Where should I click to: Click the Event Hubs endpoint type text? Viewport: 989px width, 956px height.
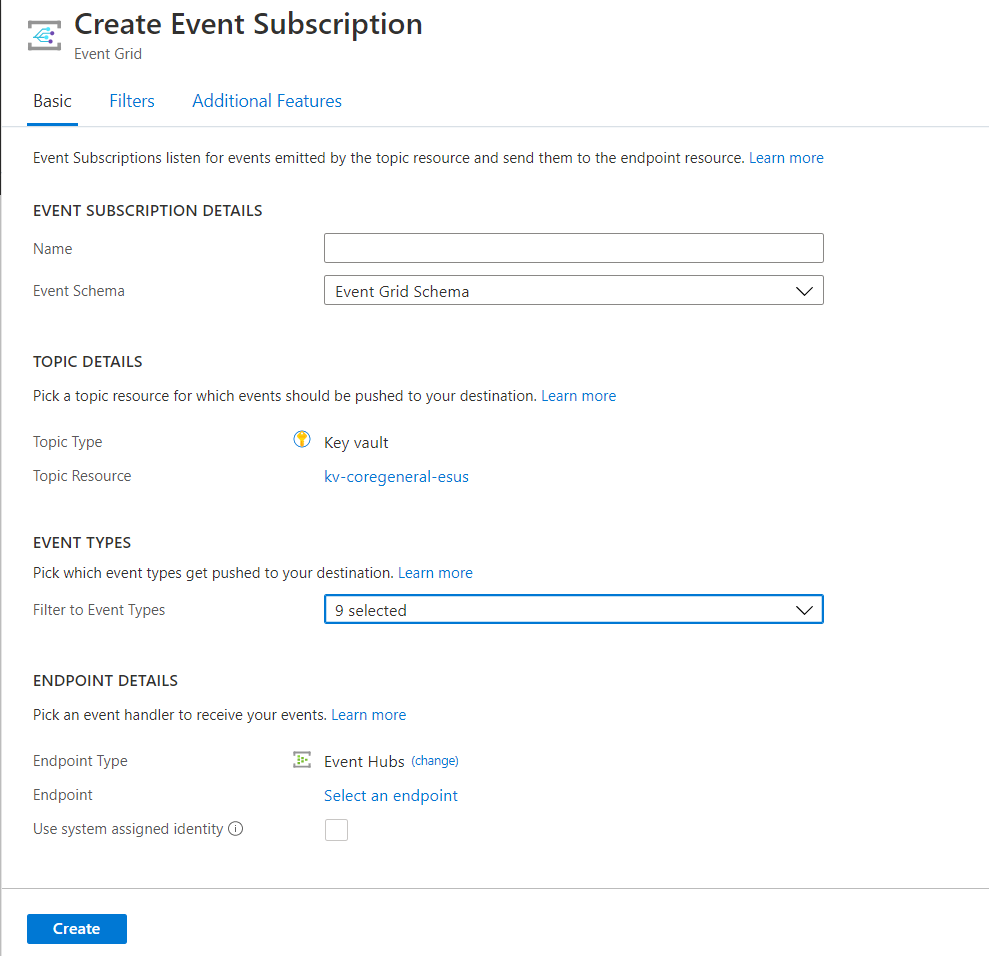click(364, 762)
